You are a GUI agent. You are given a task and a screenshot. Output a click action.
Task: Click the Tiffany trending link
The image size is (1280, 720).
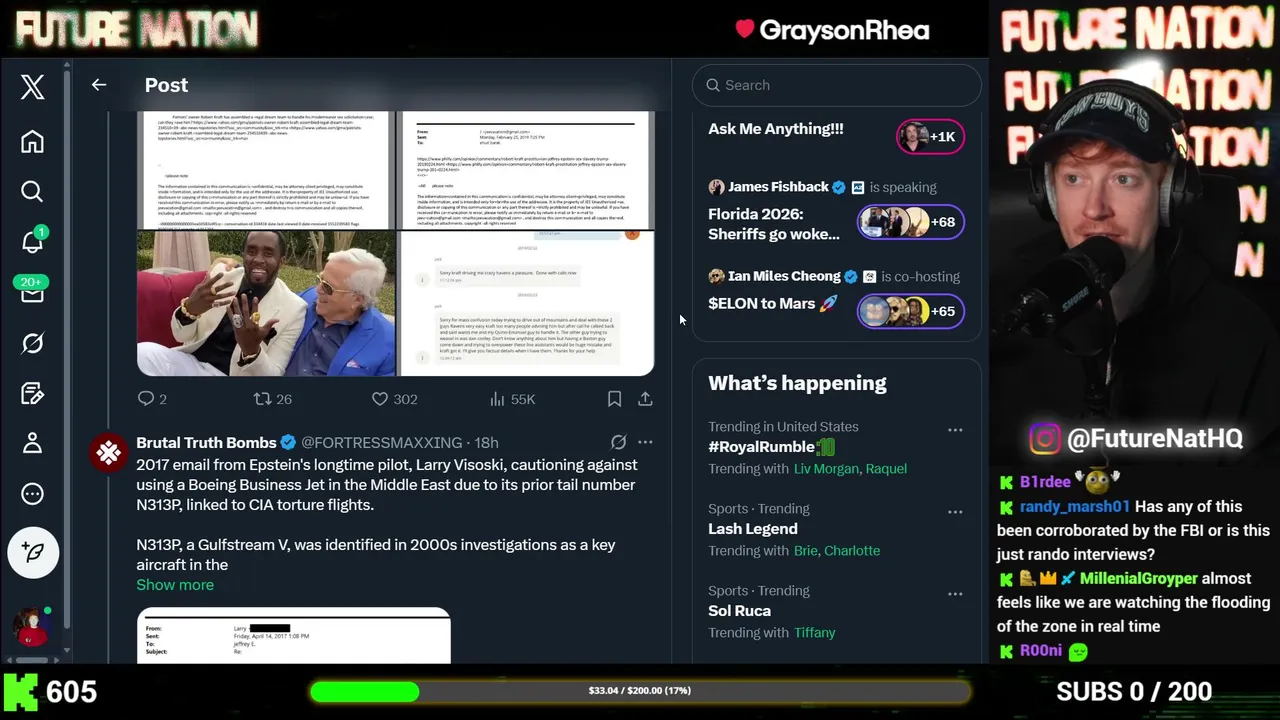click(814, 632)
